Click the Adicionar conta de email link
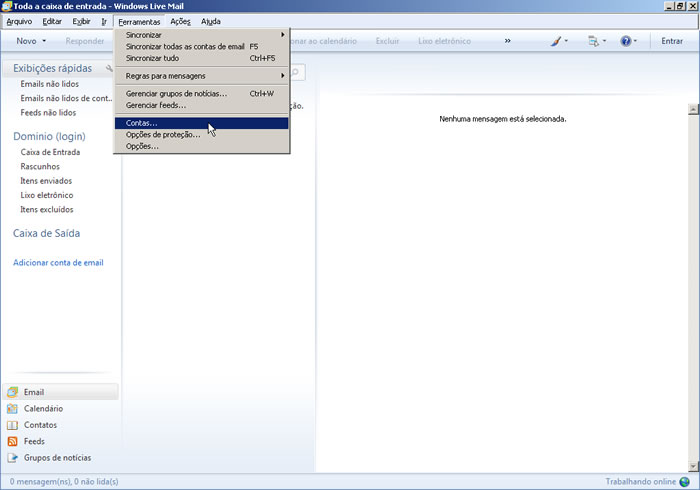This screenshot has width=700, height=490. [x=58, y=263]
